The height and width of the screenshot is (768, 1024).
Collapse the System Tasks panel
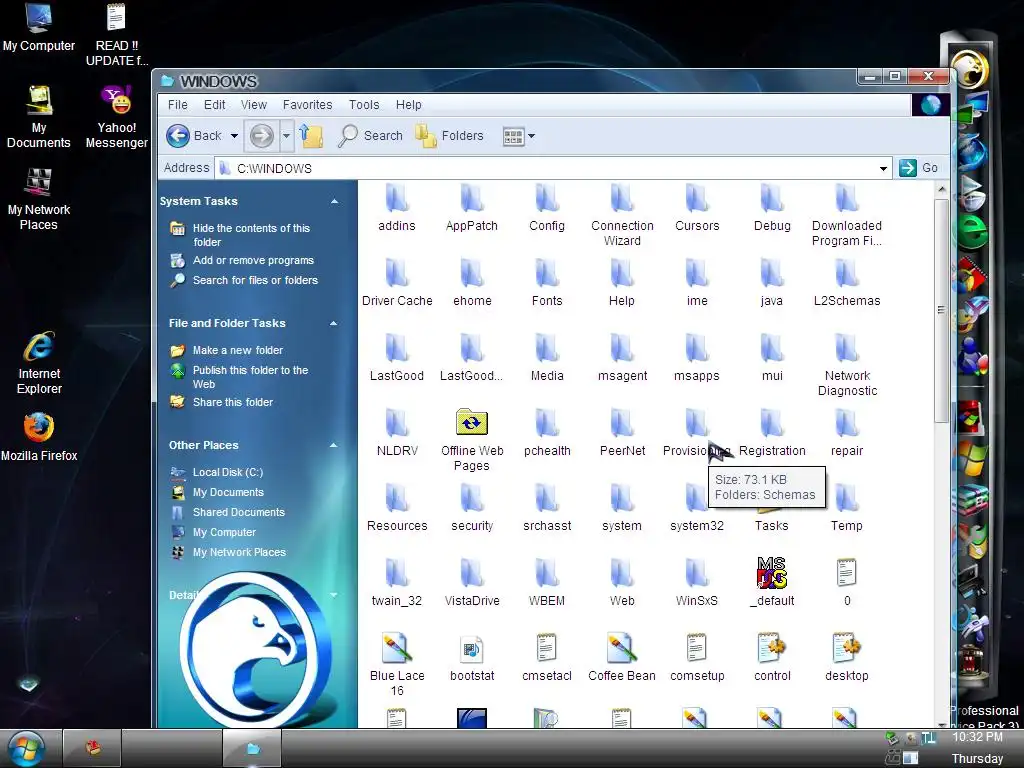(x=334, y=201)
